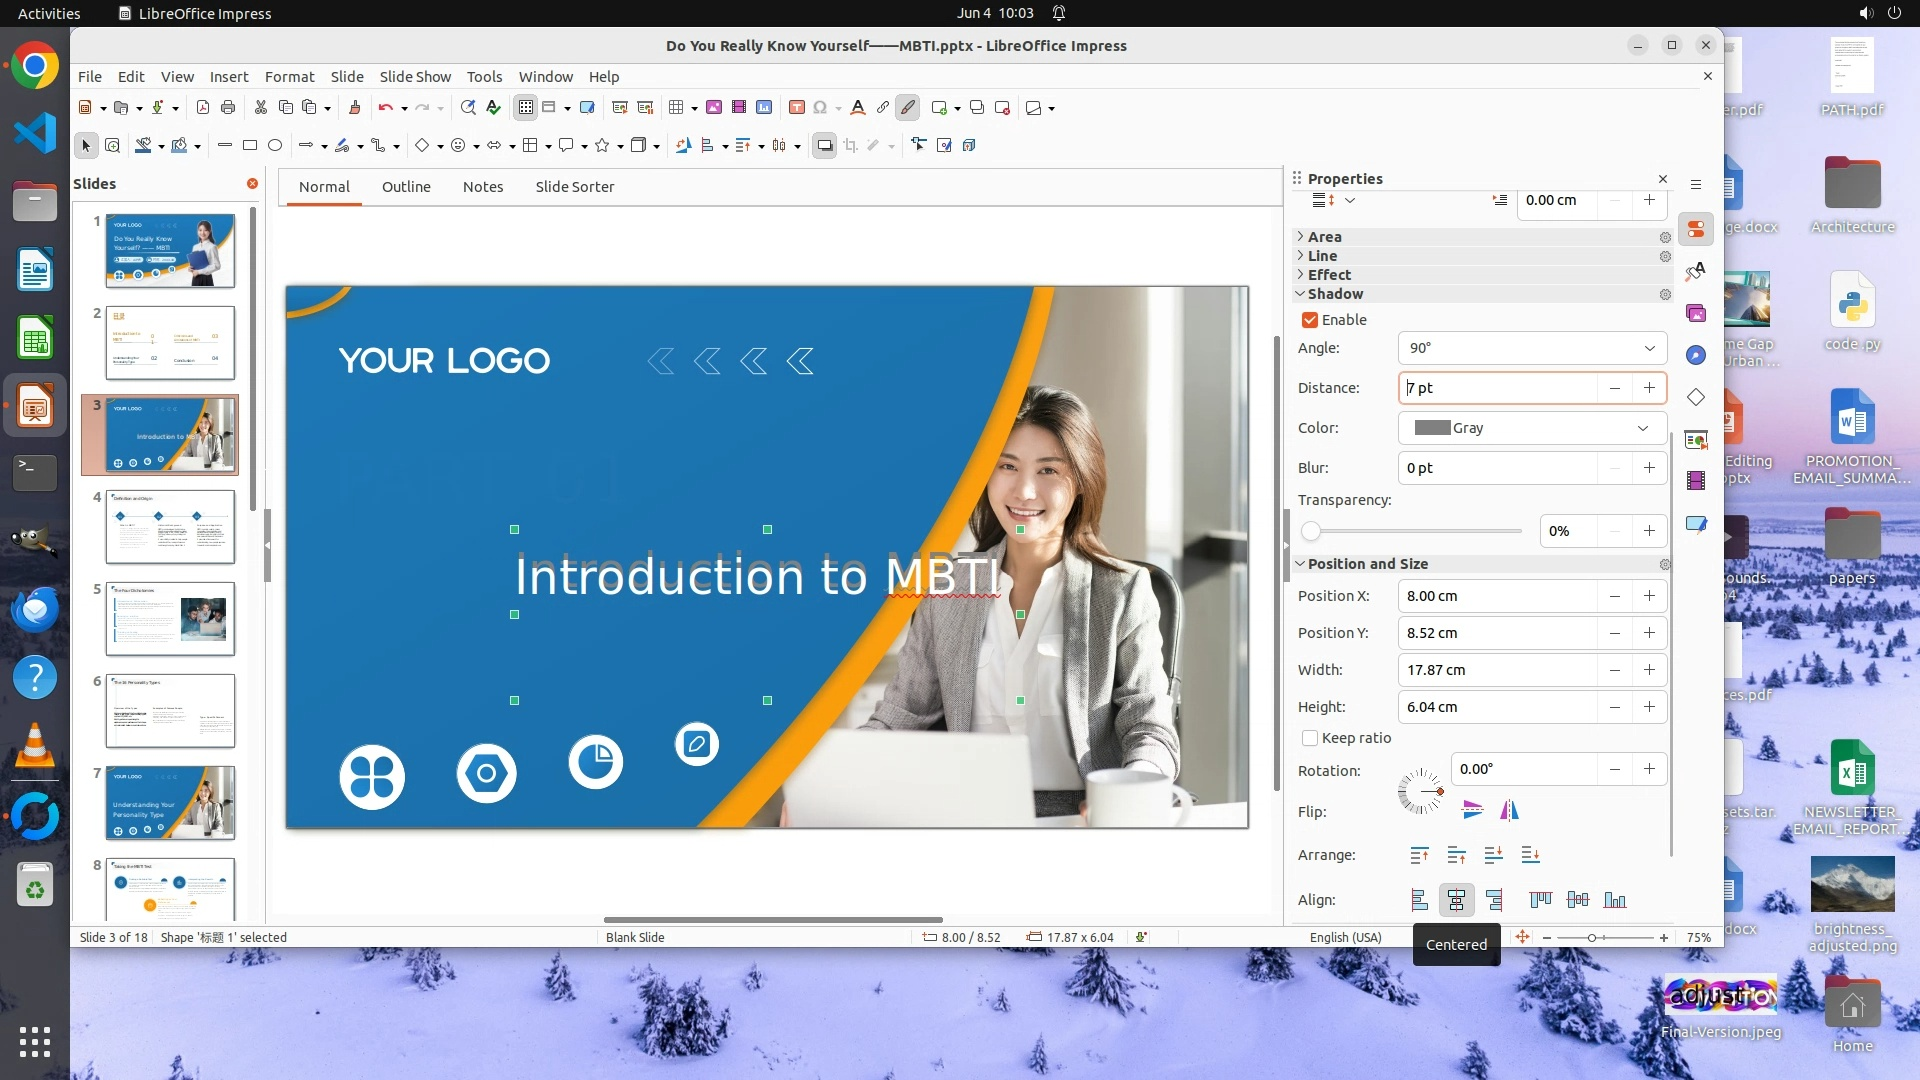Switch to the Slide Sorter tab

pos(574,187)
